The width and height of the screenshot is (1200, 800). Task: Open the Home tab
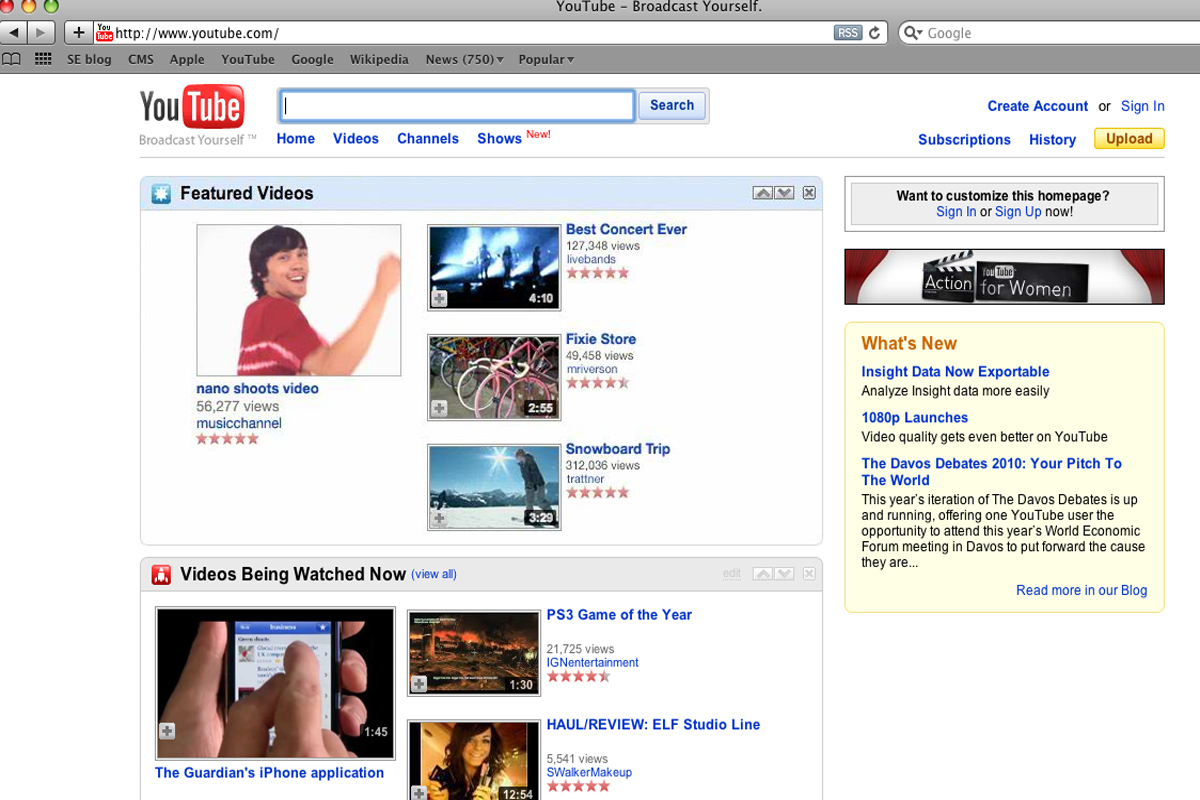pos(296,139)
